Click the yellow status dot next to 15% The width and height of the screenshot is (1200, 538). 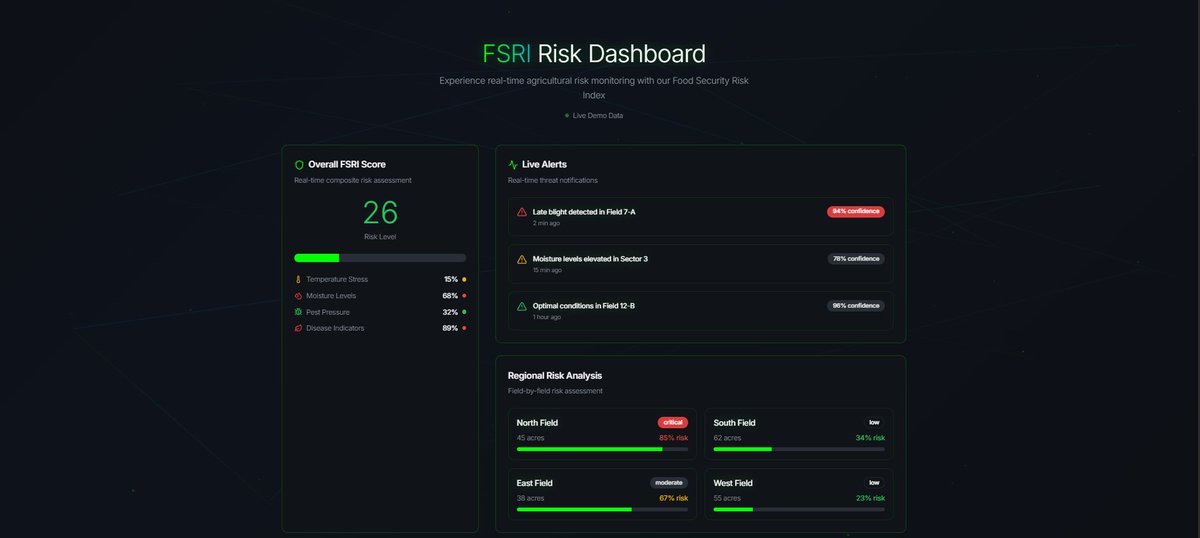point(464,280)
